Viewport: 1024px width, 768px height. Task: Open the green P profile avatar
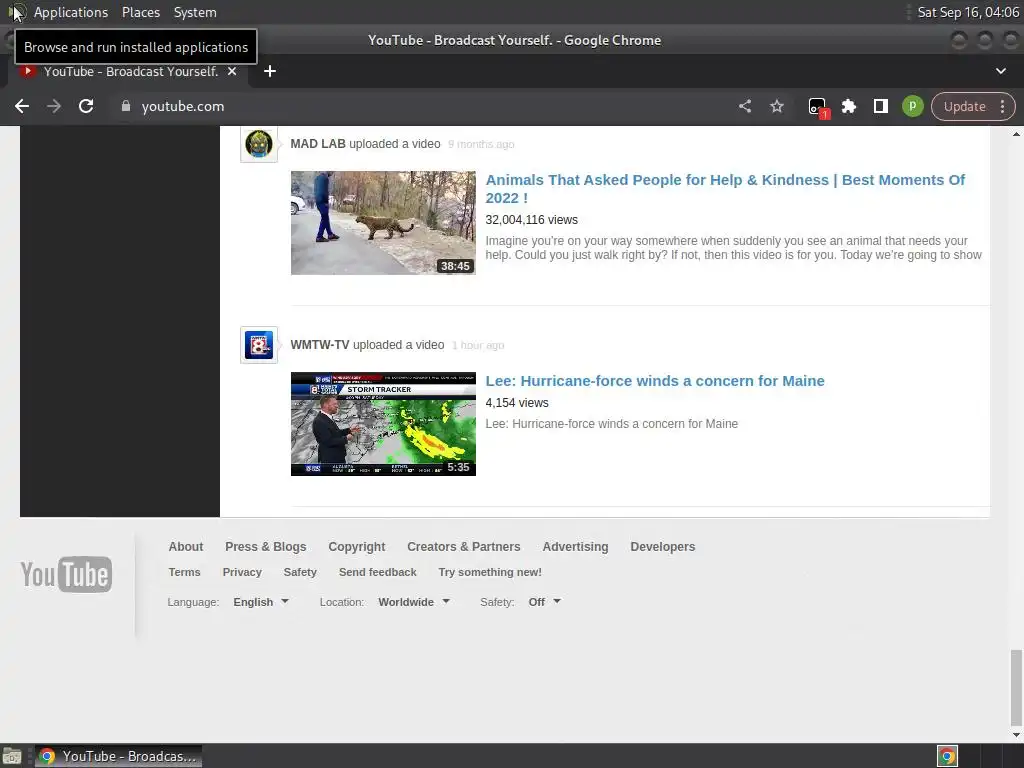pos(912,106)
